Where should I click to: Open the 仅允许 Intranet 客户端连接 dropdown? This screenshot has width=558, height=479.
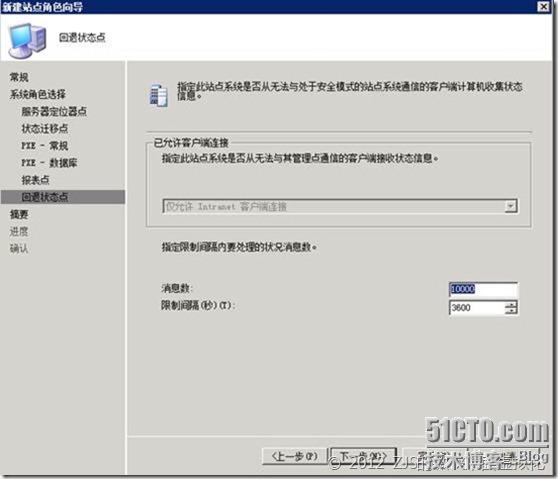coord(511,206)
